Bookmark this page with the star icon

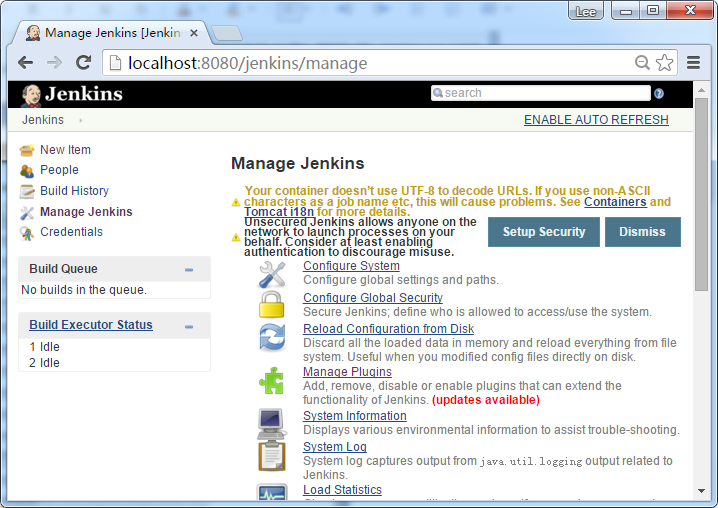[x=665, y=63]
